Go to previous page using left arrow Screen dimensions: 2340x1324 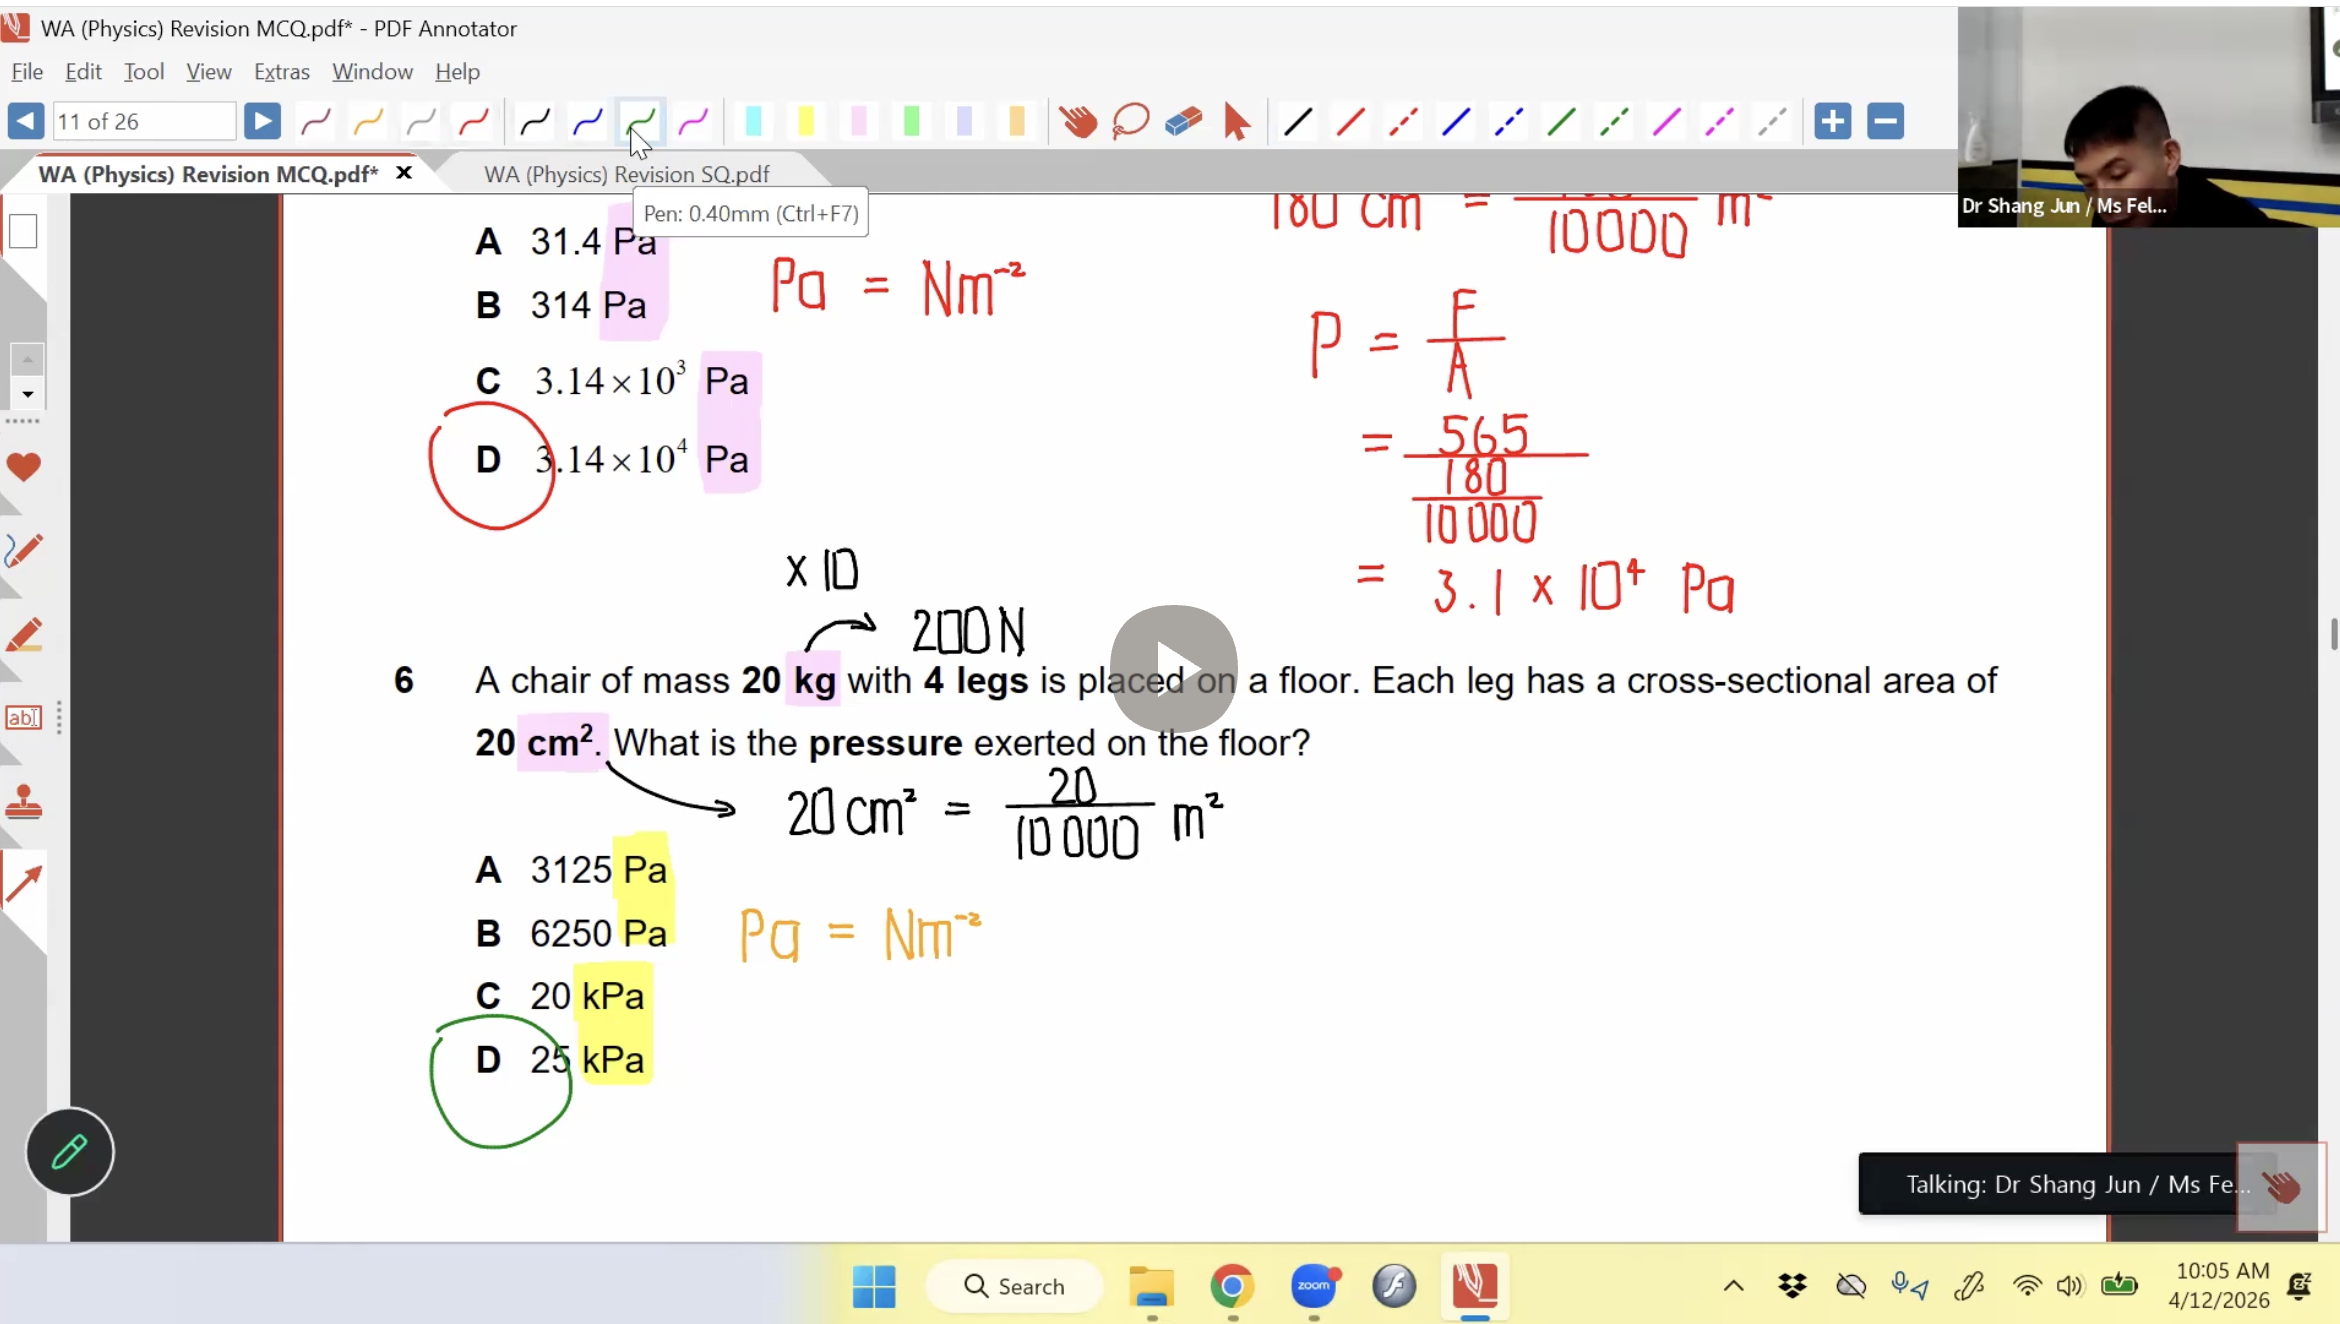pos(26,121)
